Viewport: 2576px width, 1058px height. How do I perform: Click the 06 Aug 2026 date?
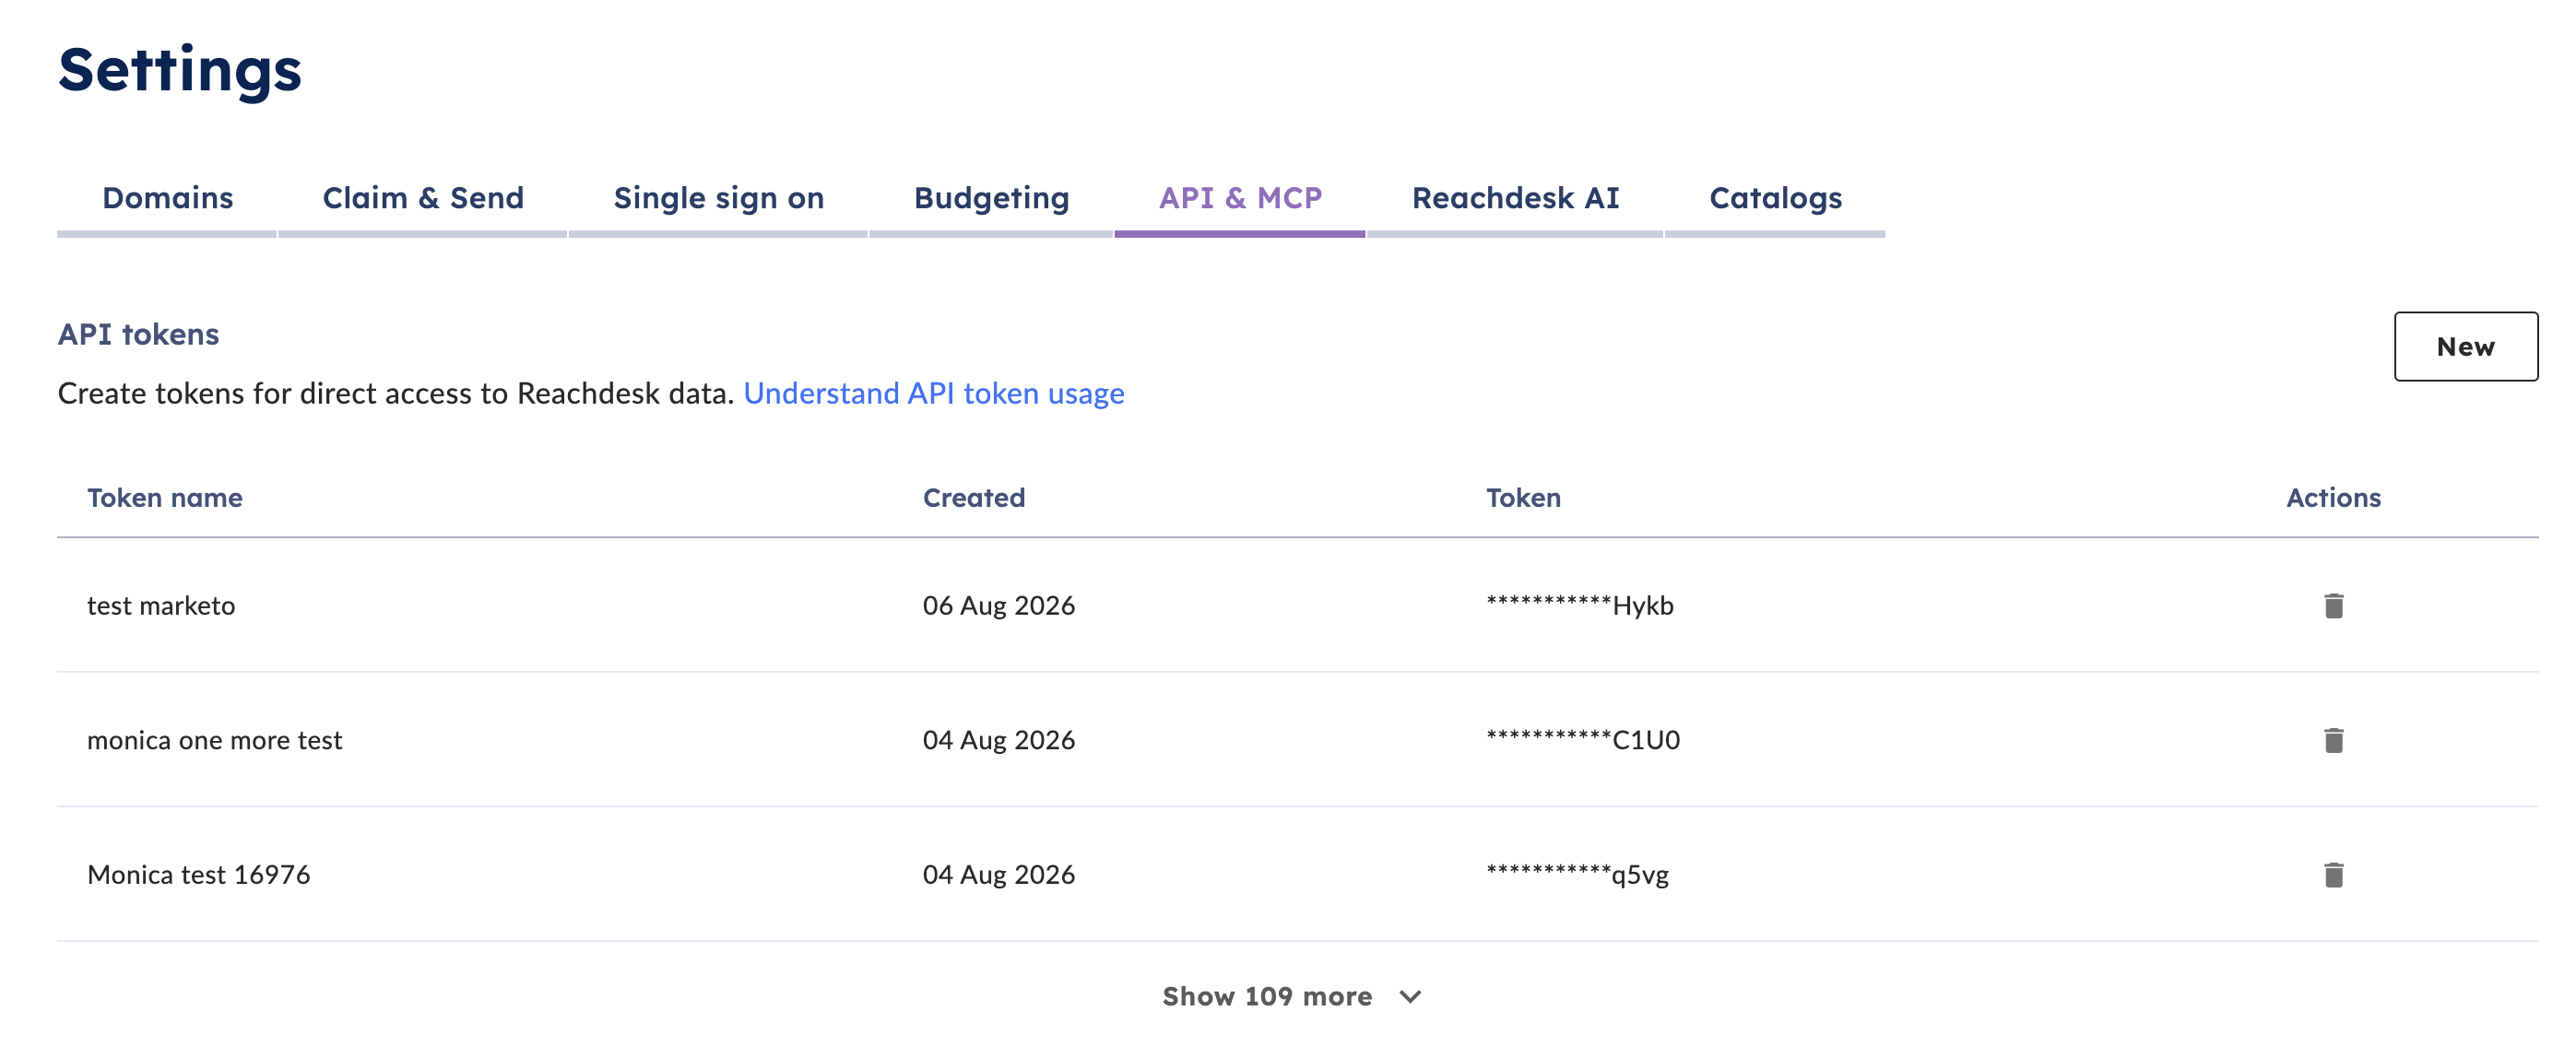click(998, 605)
